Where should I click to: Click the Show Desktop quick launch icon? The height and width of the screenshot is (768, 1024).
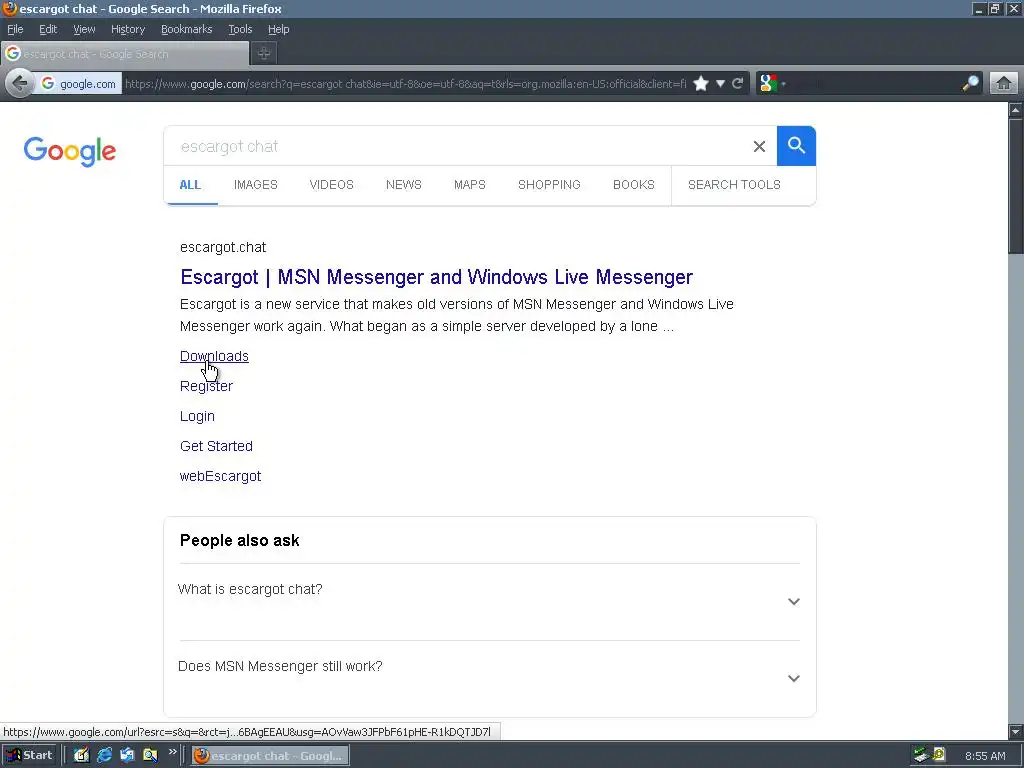[81, 756]
